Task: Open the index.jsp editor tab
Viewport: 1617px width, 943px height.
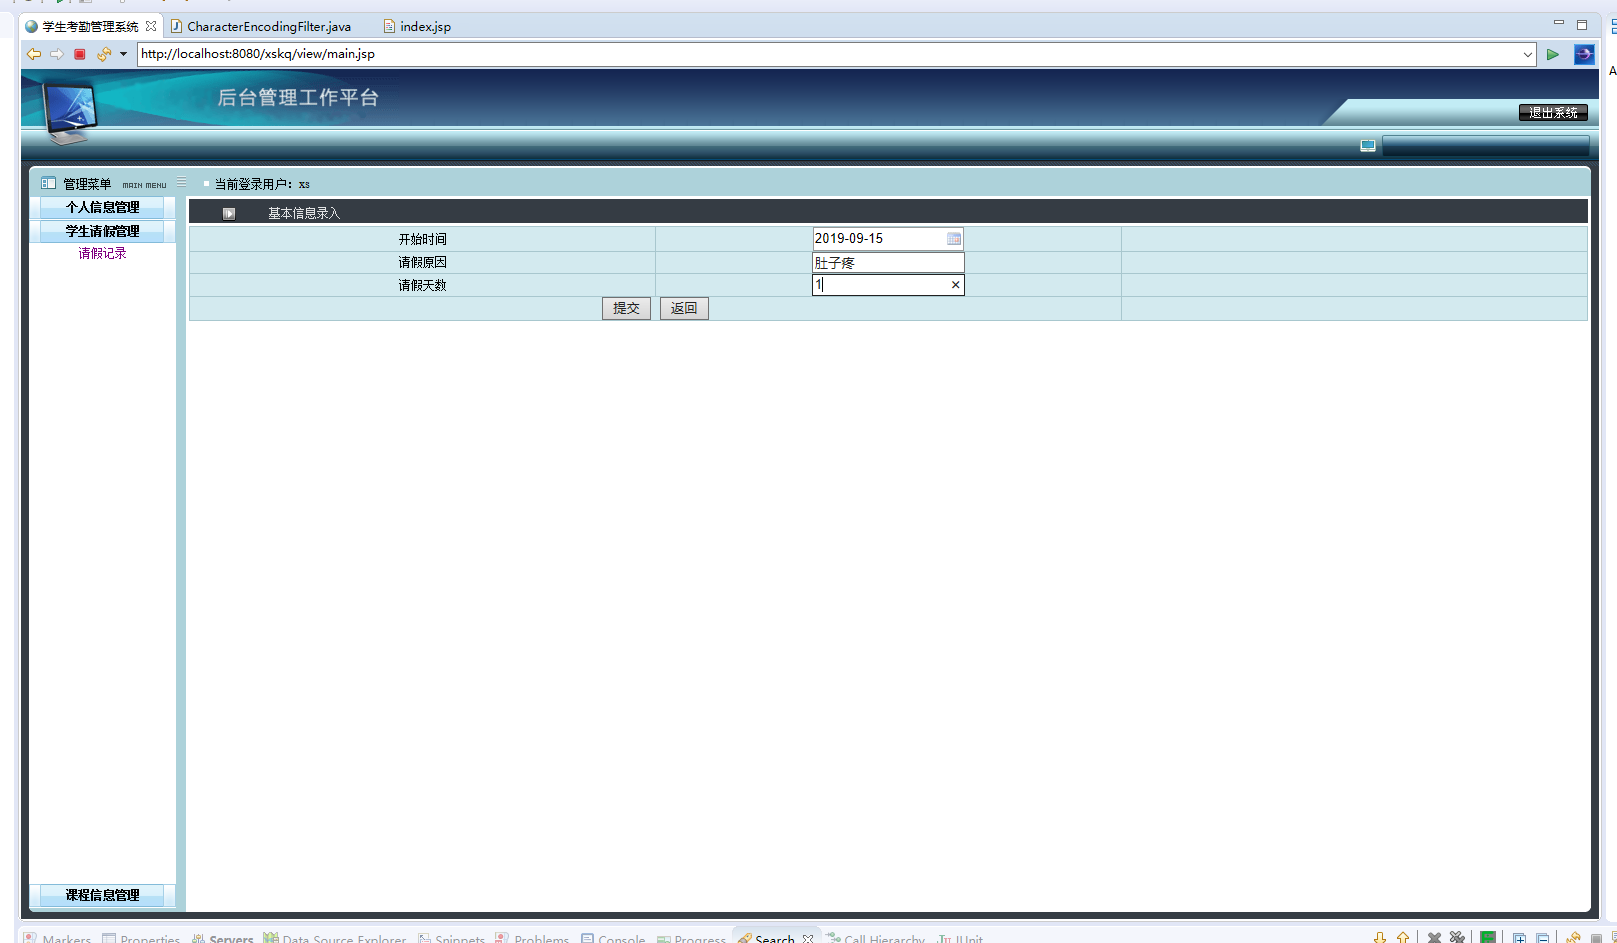Action: tap(418, 27)
